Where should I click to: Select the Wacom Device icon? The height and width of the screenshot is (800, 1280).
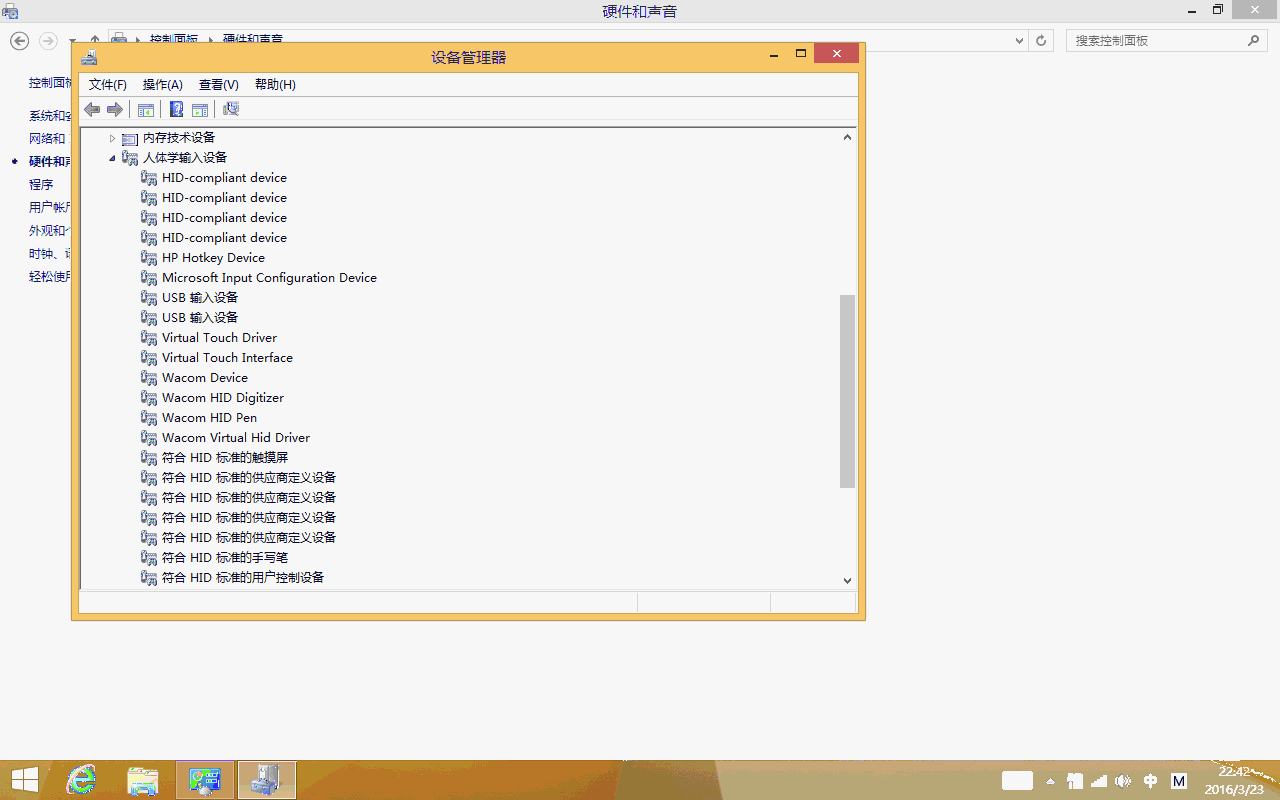[x=149, y=378]
